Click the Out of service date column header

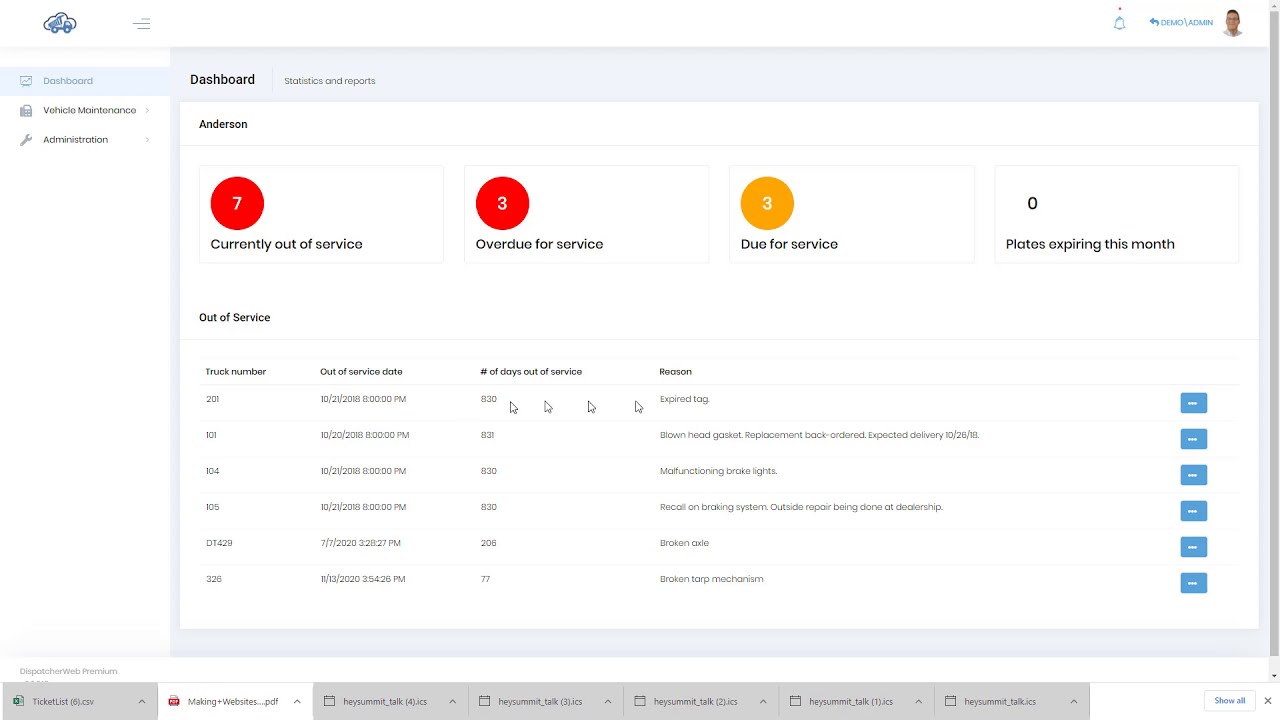[361, 372]
